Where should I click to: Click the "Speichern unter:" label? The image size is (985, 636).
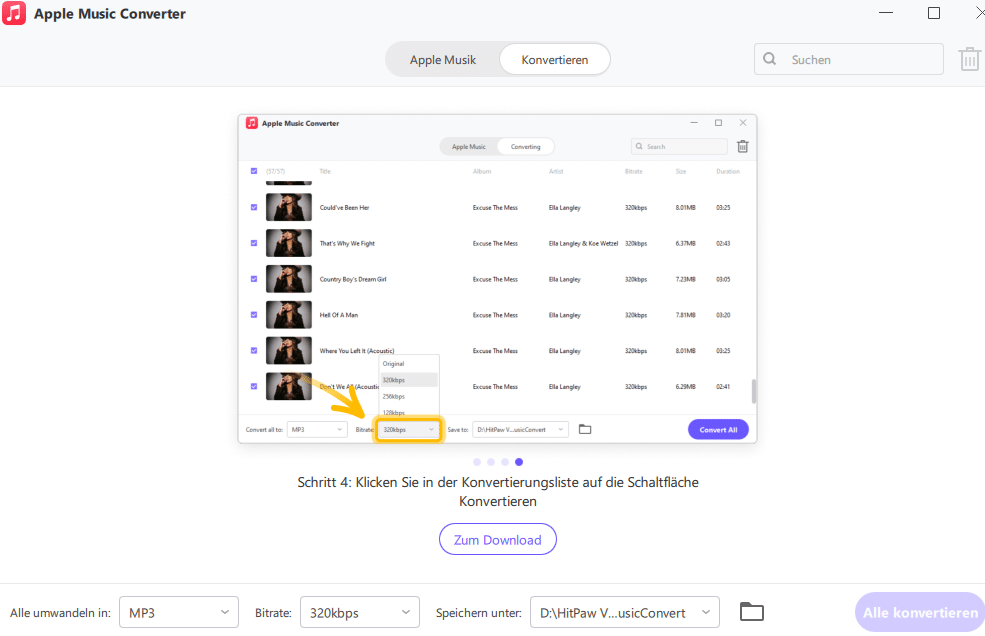coord(479,613)
